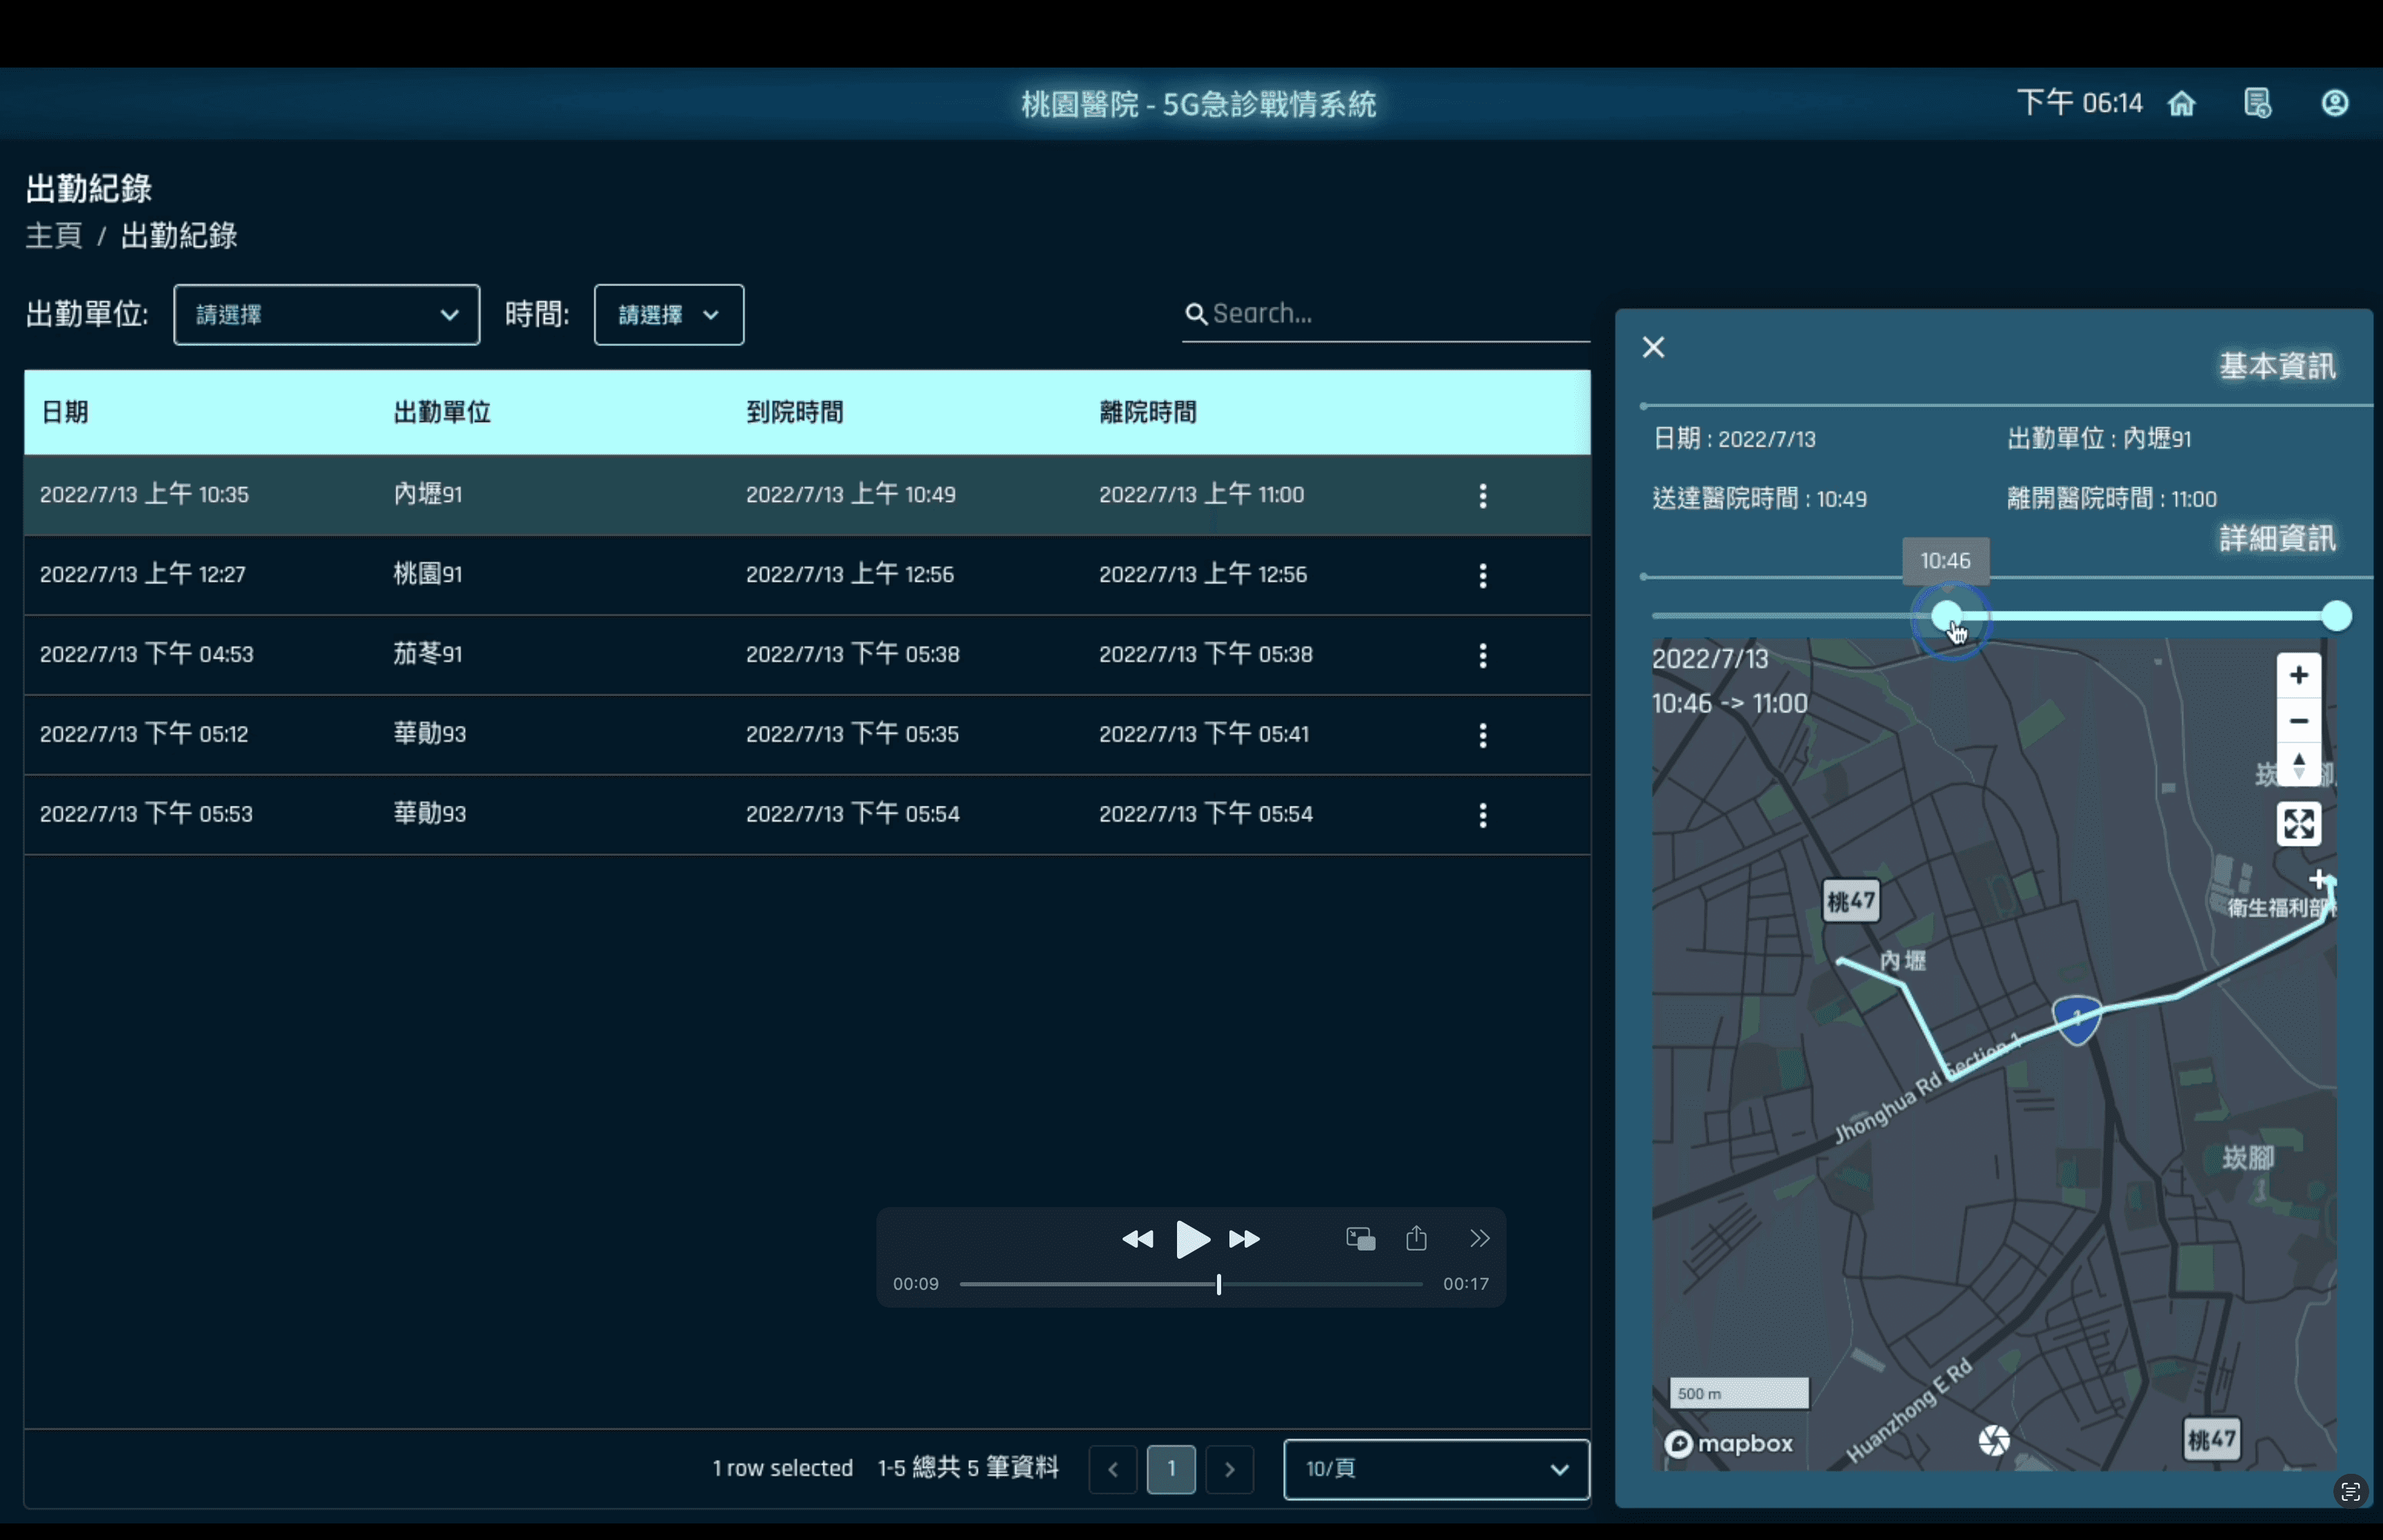Open row menu for 華勛93 05:12 record
Viewport: 2383px width, 1540px height.
coord(1483,735)
